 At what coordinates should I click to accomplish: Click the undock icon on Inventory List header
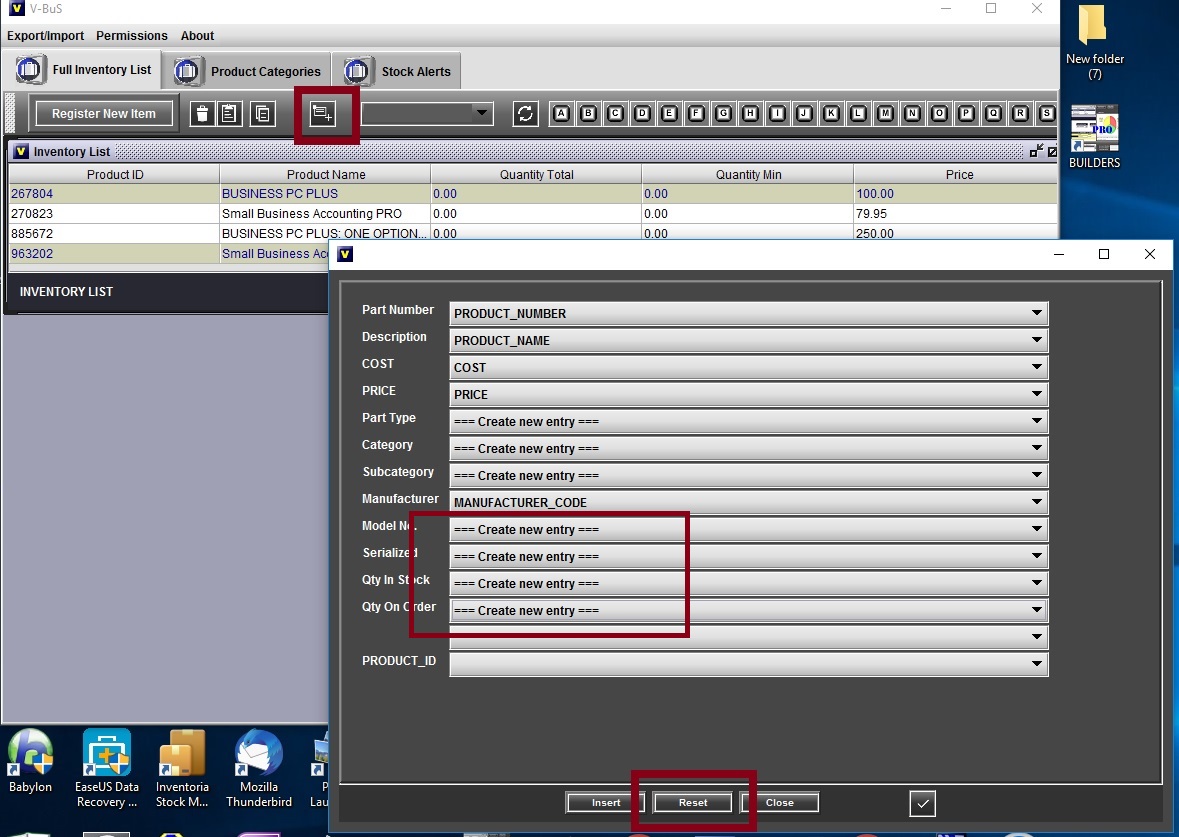[1036, 151]
